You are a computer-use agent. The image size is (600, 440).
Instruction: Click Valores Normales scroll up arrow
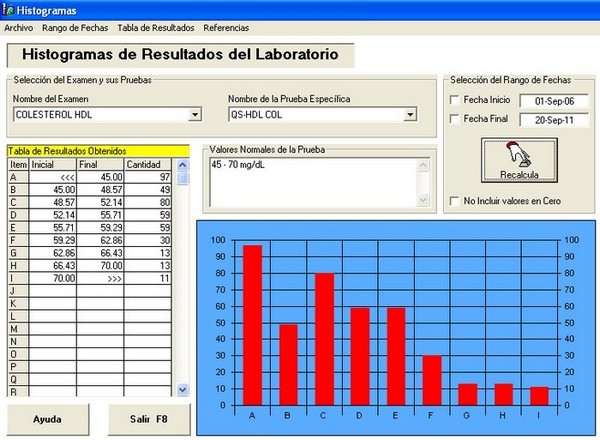click(x=423, y=165)
